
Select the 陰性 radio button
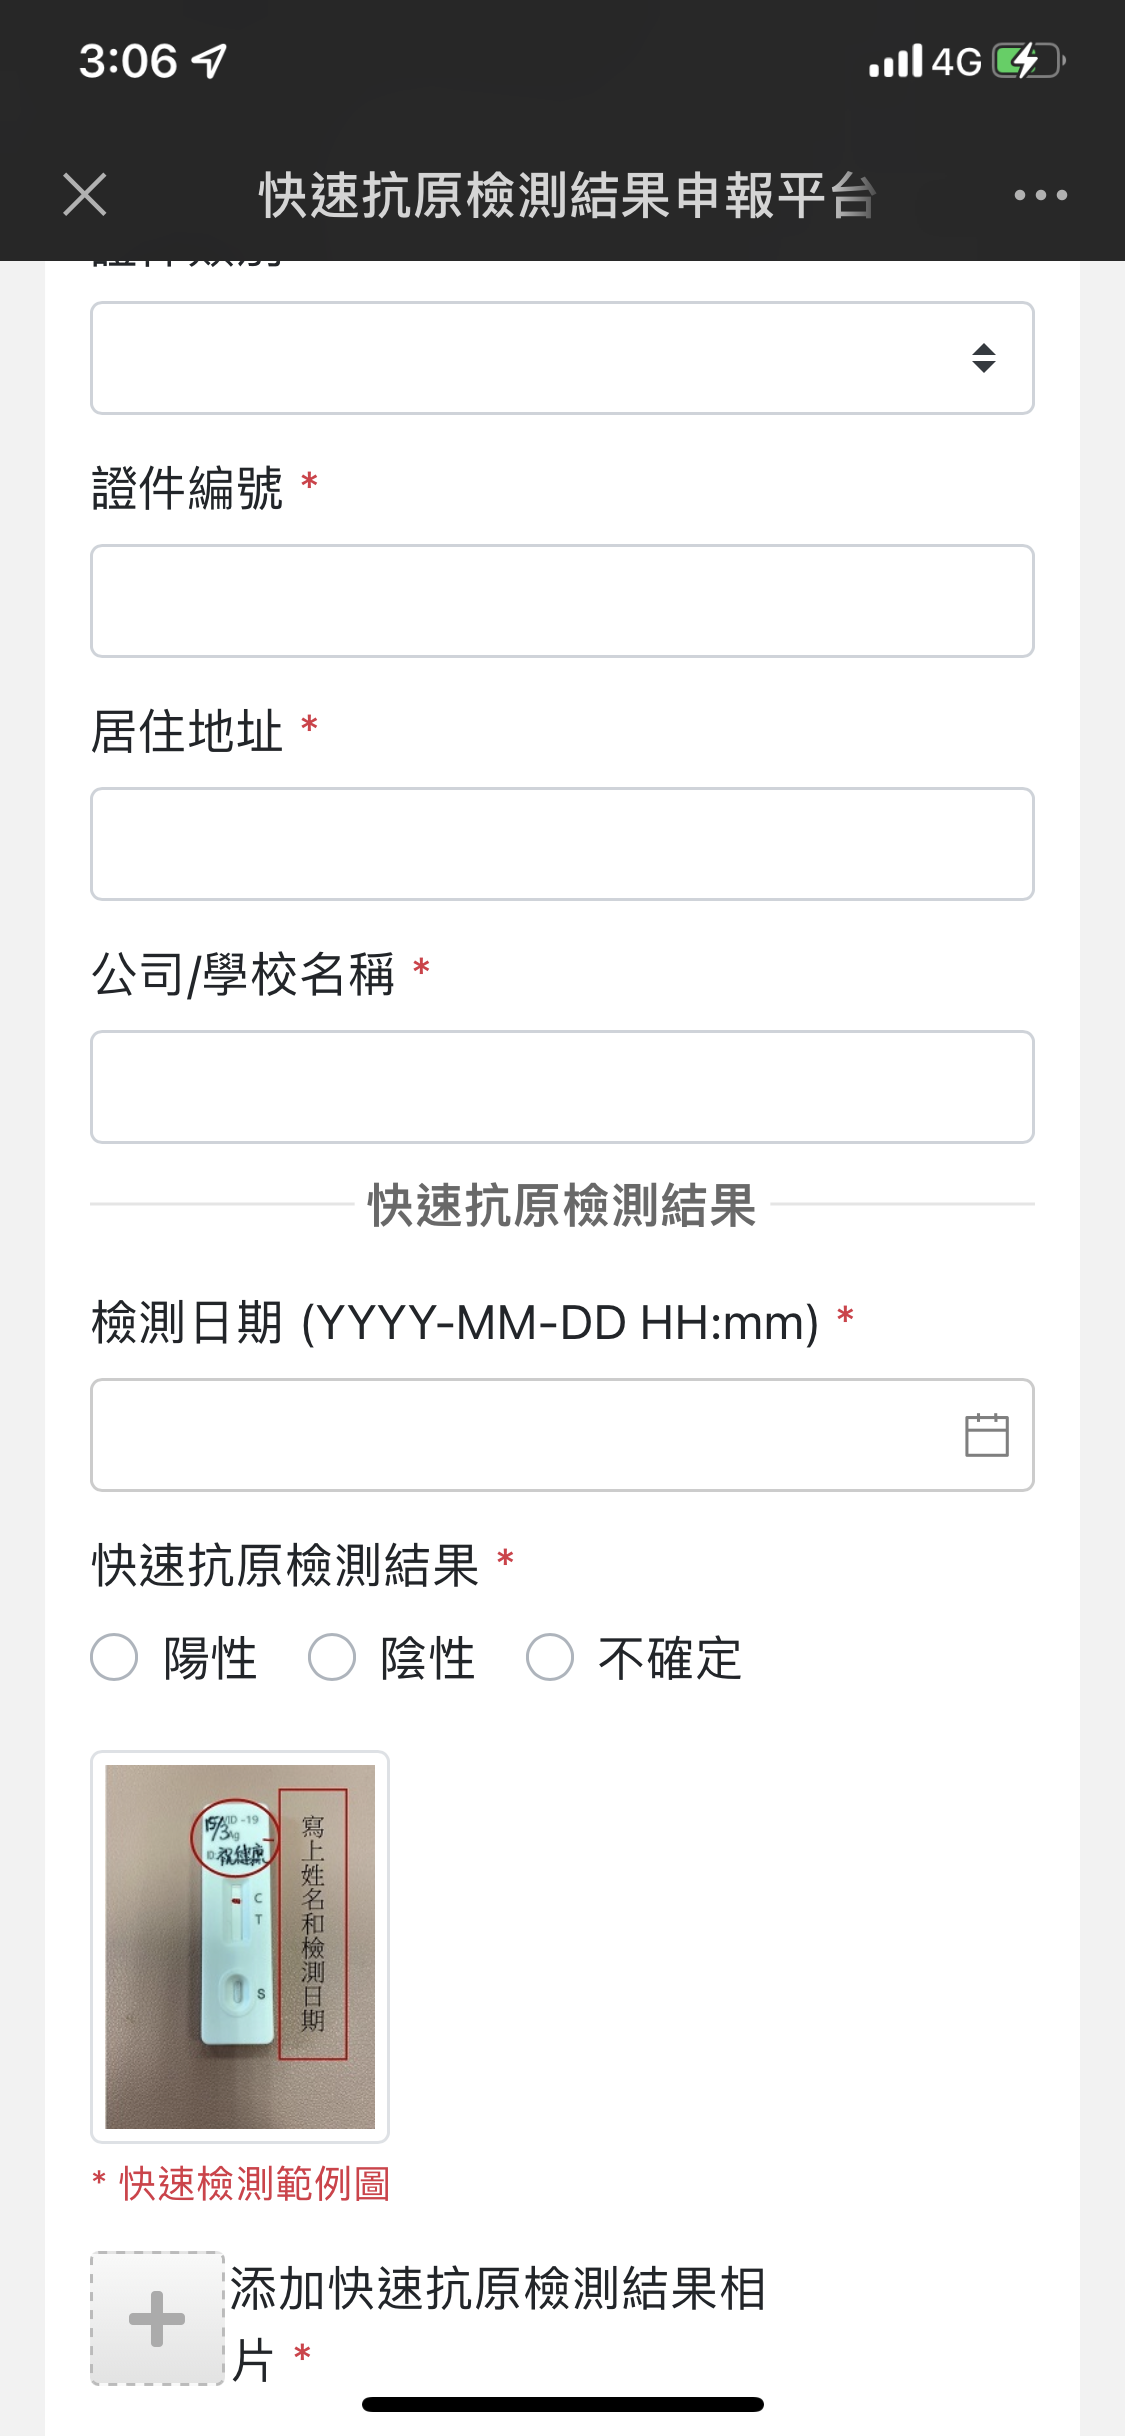(x=332, y=1657)
